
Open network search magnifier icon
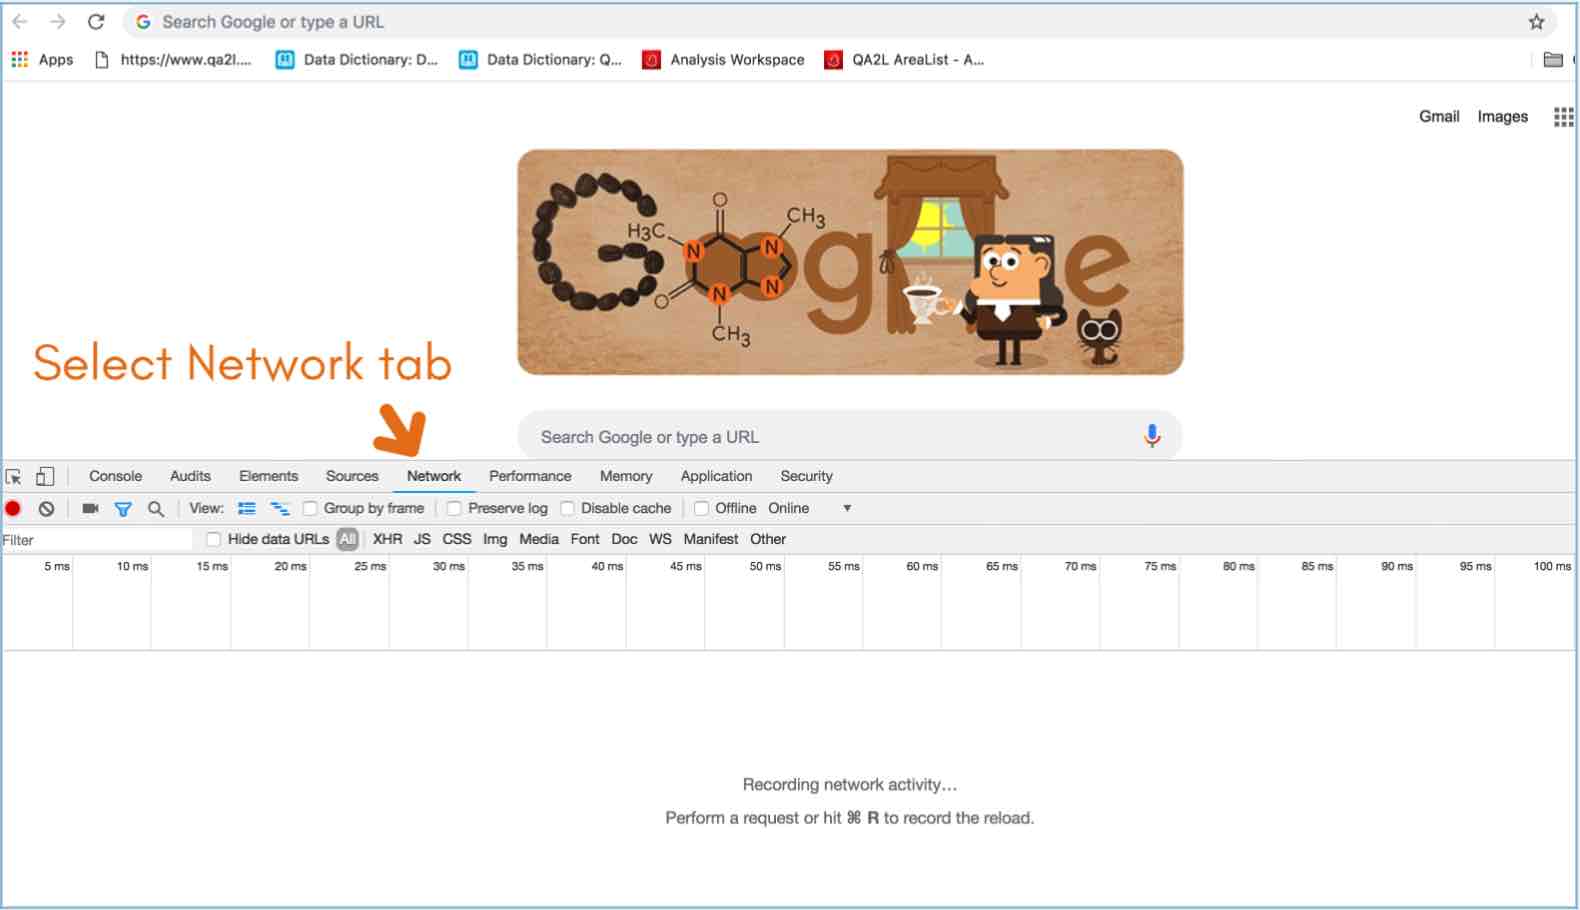(156, 509)
